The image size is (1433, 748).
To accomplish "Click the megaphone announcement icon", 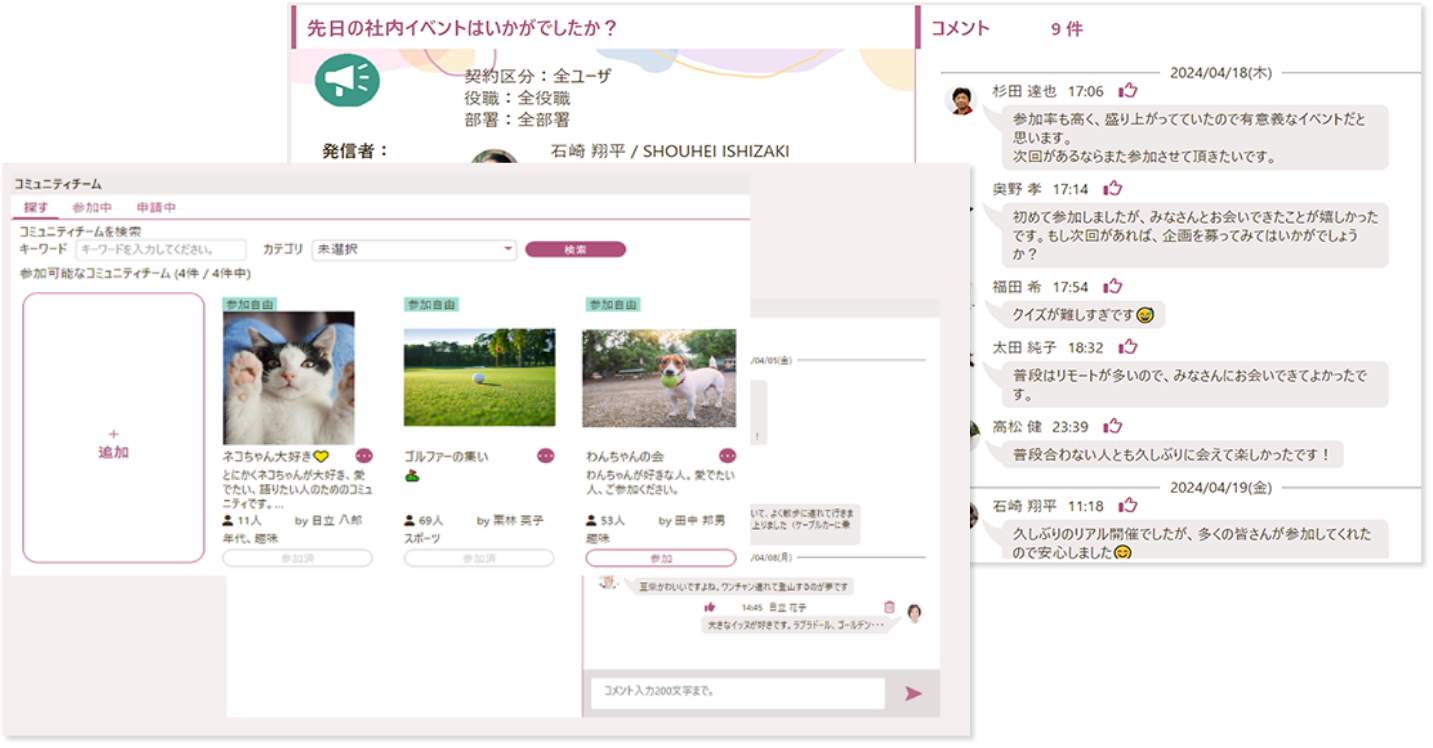I will pos(347,80).
